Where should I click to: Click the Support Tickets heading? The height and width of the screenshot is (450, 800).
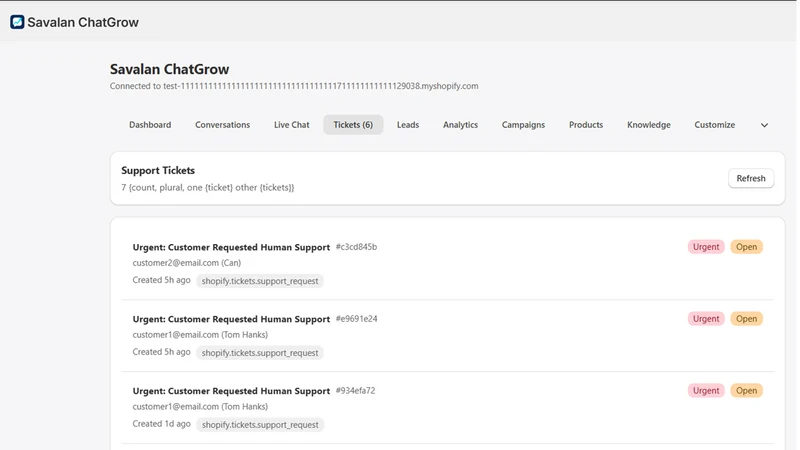(158, 170)
